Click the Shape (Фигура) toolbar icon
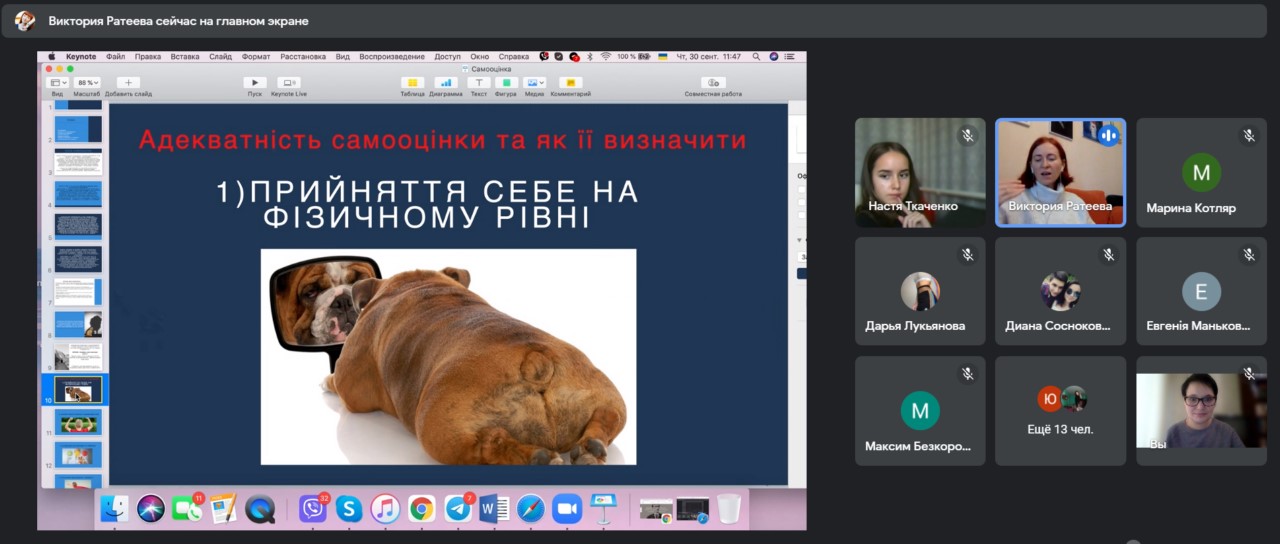1280x544 pixels. (x=505, y=83)
